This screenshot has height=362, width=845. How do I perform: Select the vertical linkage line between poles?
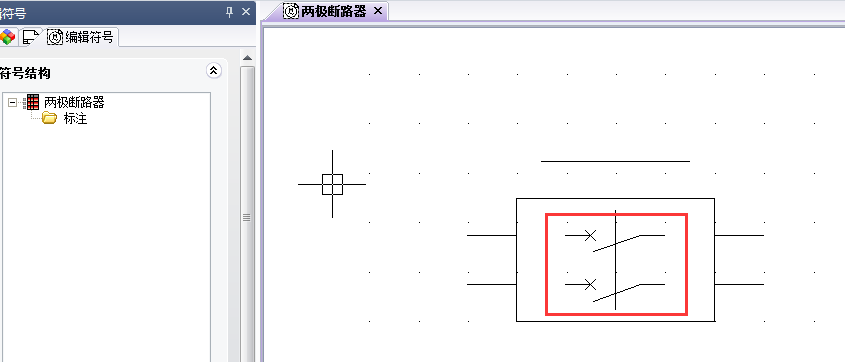pos(615,260)
